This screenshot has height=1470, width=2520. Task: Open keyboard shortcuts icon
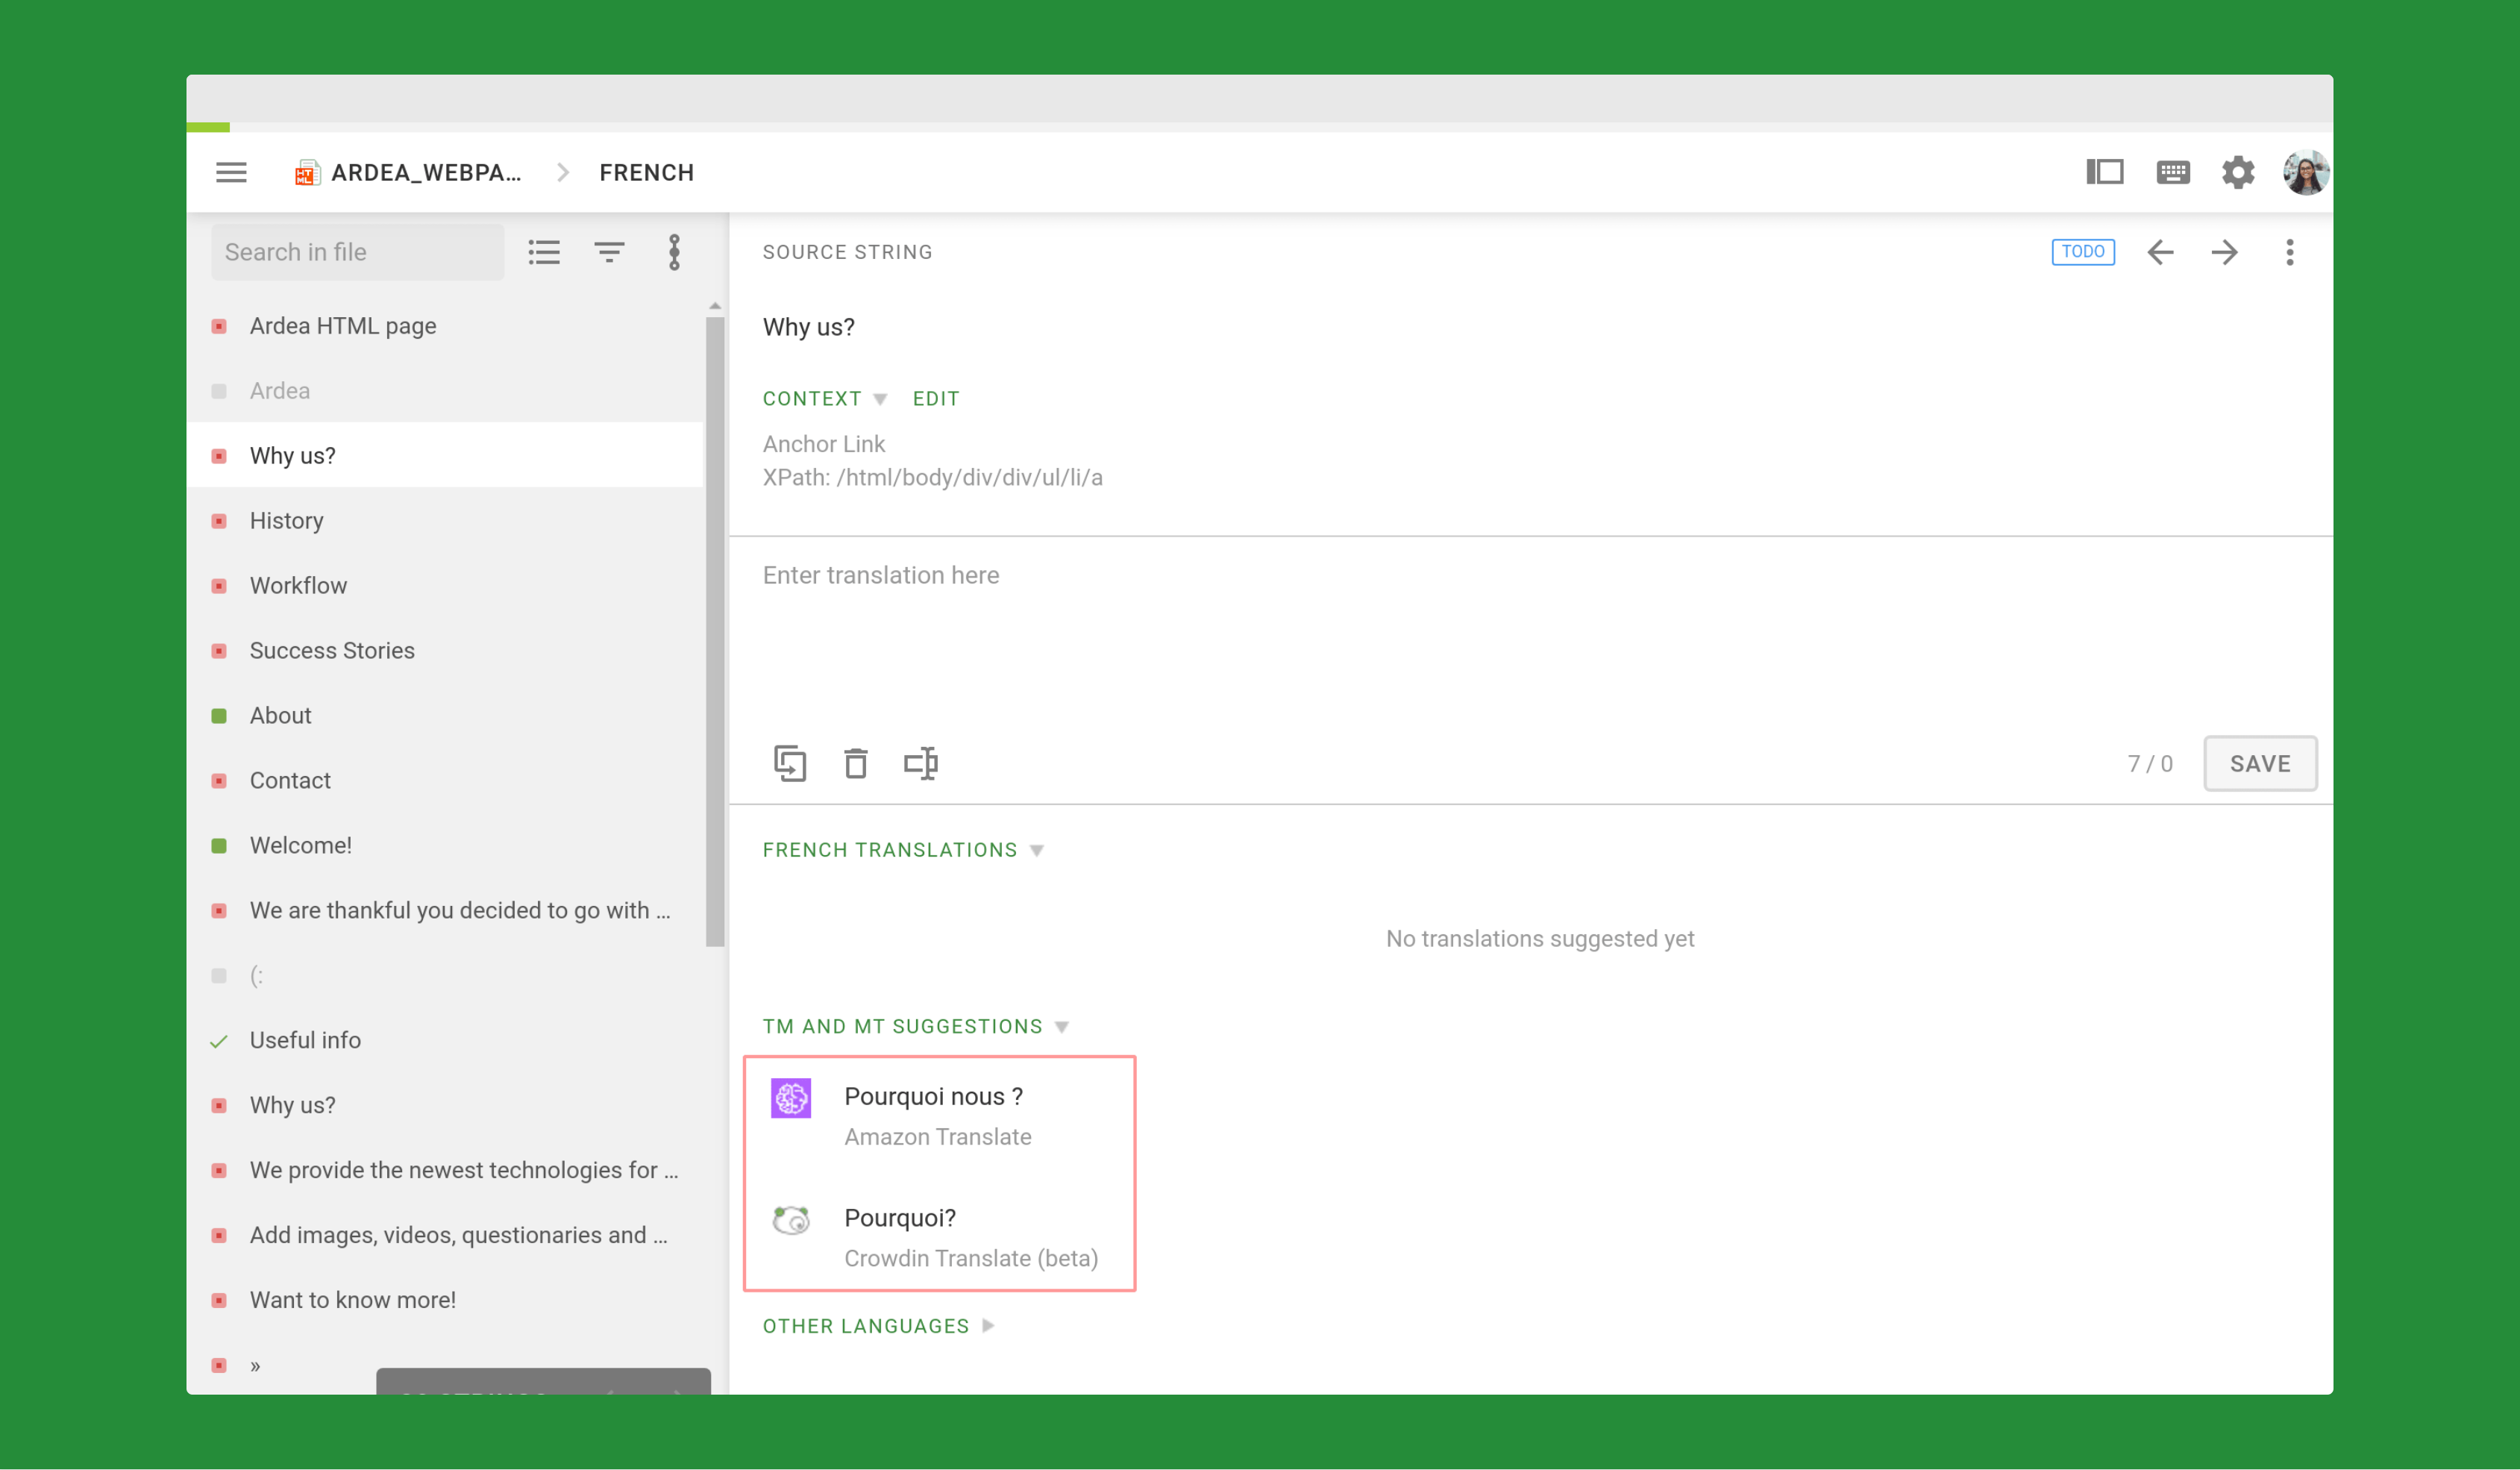pos(2172,172)
